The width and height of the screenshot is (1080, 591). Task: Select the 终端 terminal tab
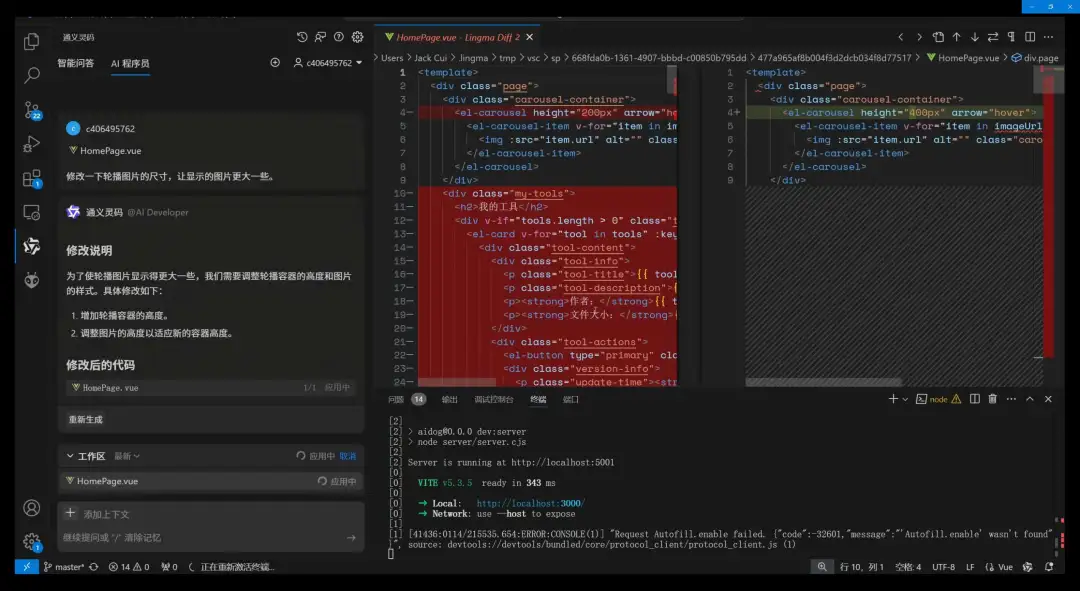point(538,400)
